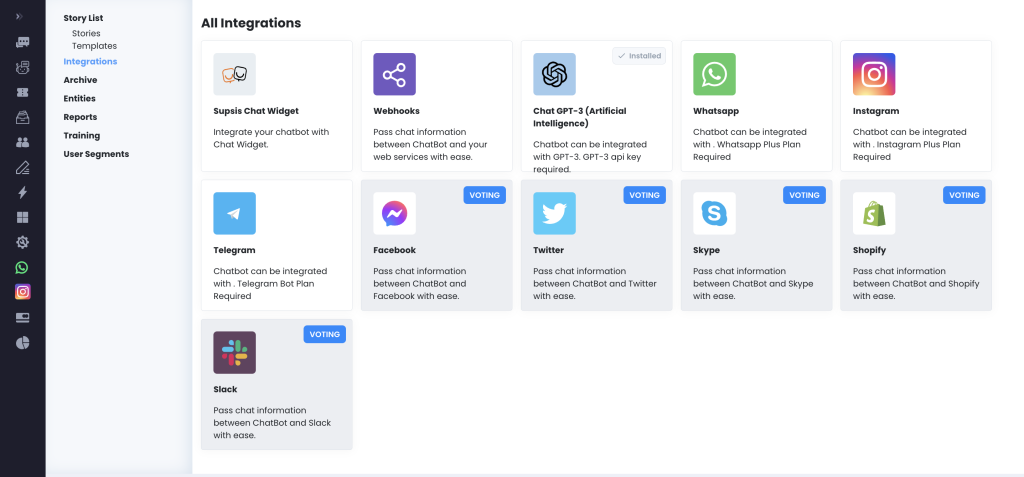Click 'between ChatBot and Slack' description
This screenshot has width=1024, height=477.
point(272,423)
